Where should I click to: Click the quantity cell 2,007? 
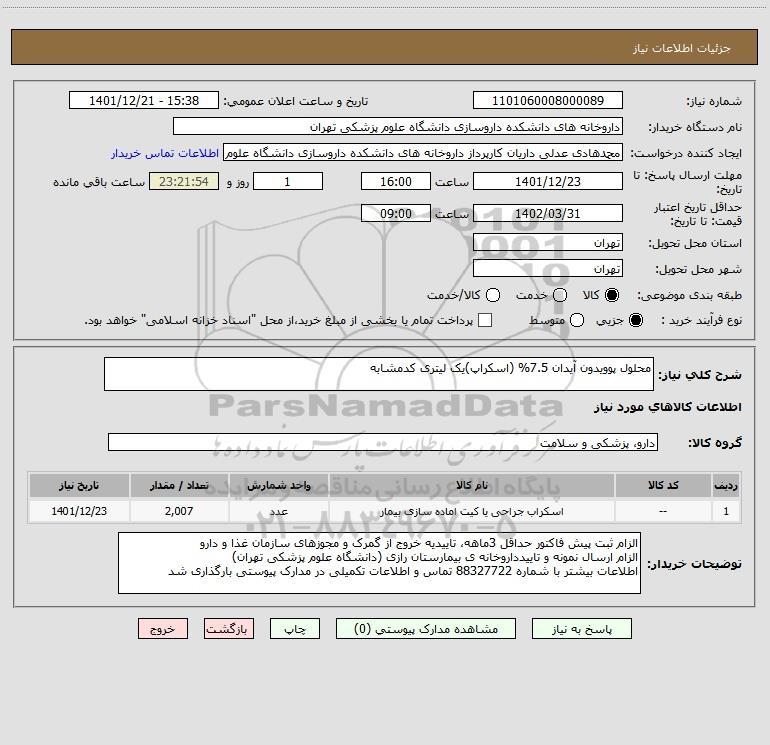pos(179,511)
